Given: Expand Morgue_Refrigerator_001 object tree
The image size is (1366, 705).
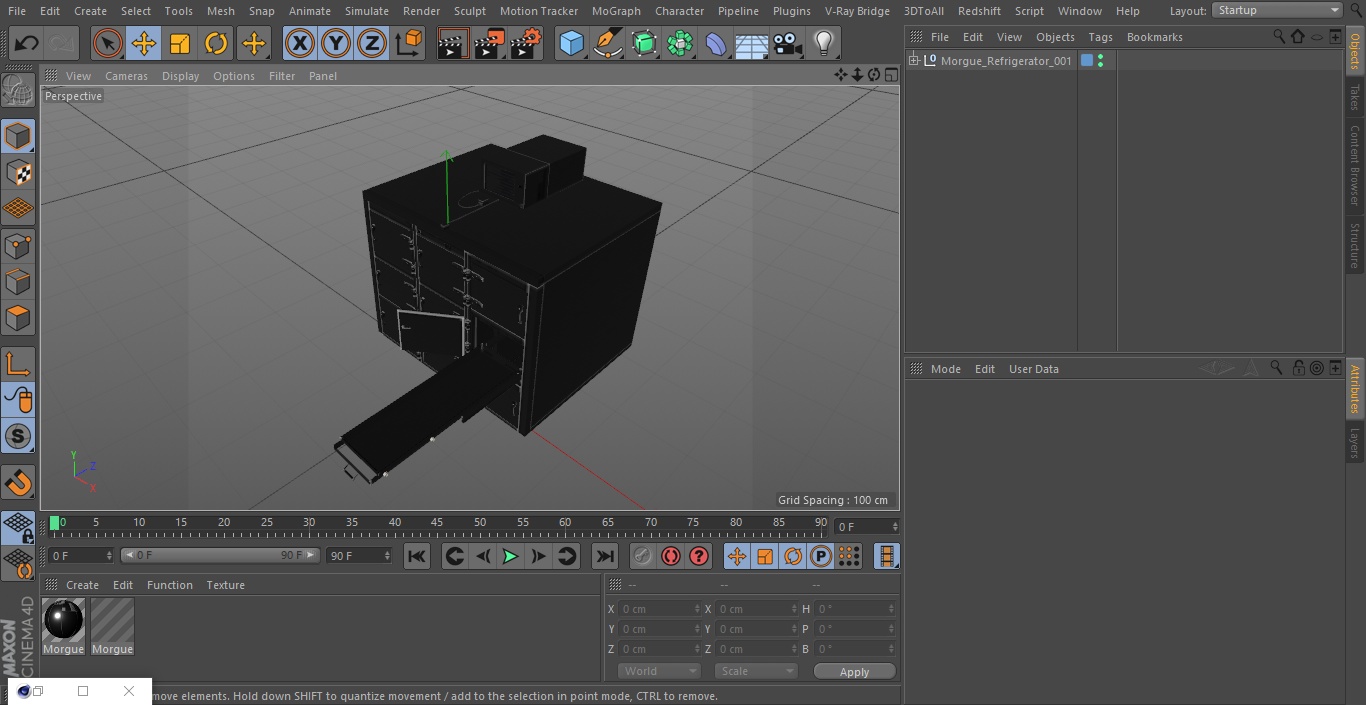Looking at the screenshot, I should tap(913, 61).
